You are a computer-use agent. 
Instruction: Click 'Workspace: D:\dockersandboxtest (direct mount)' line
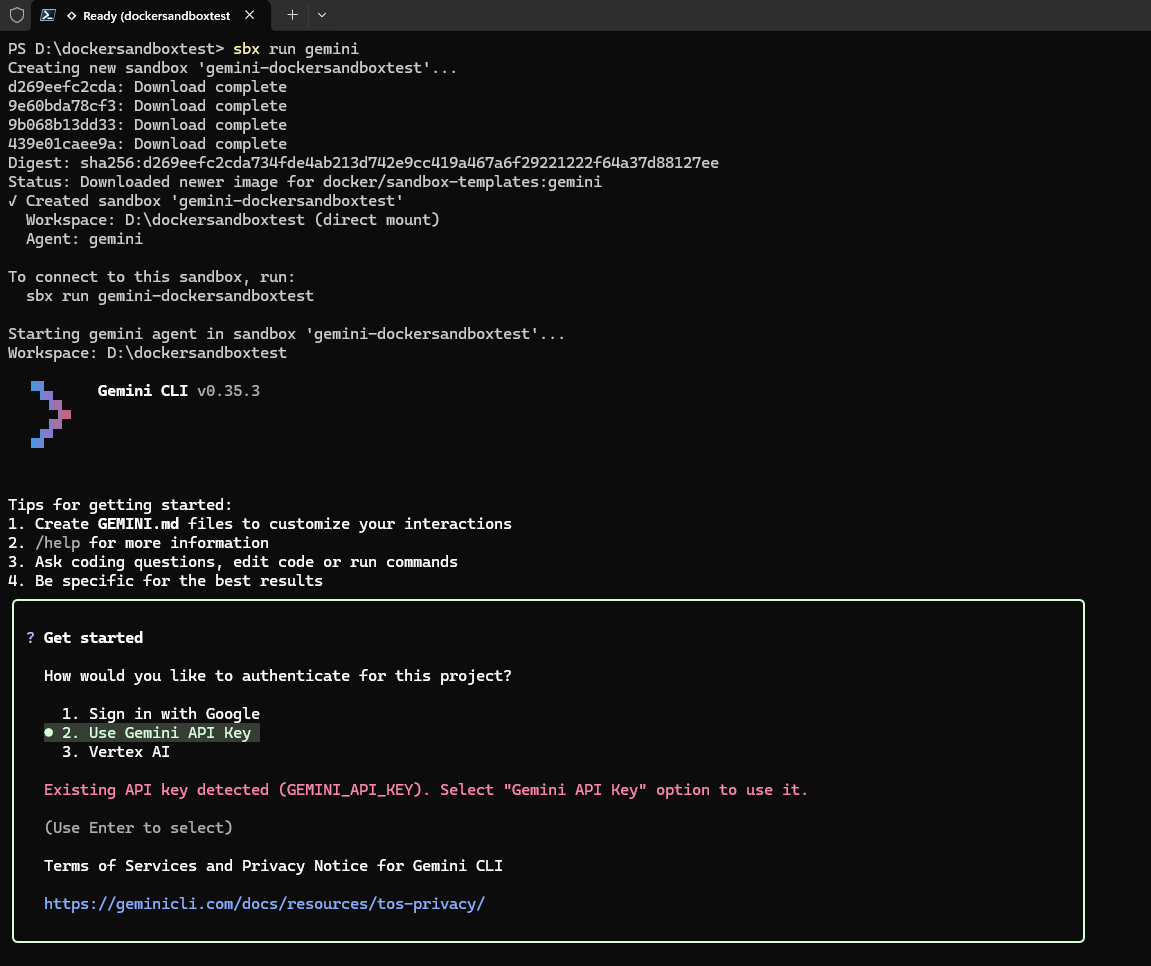coord(233,219)
